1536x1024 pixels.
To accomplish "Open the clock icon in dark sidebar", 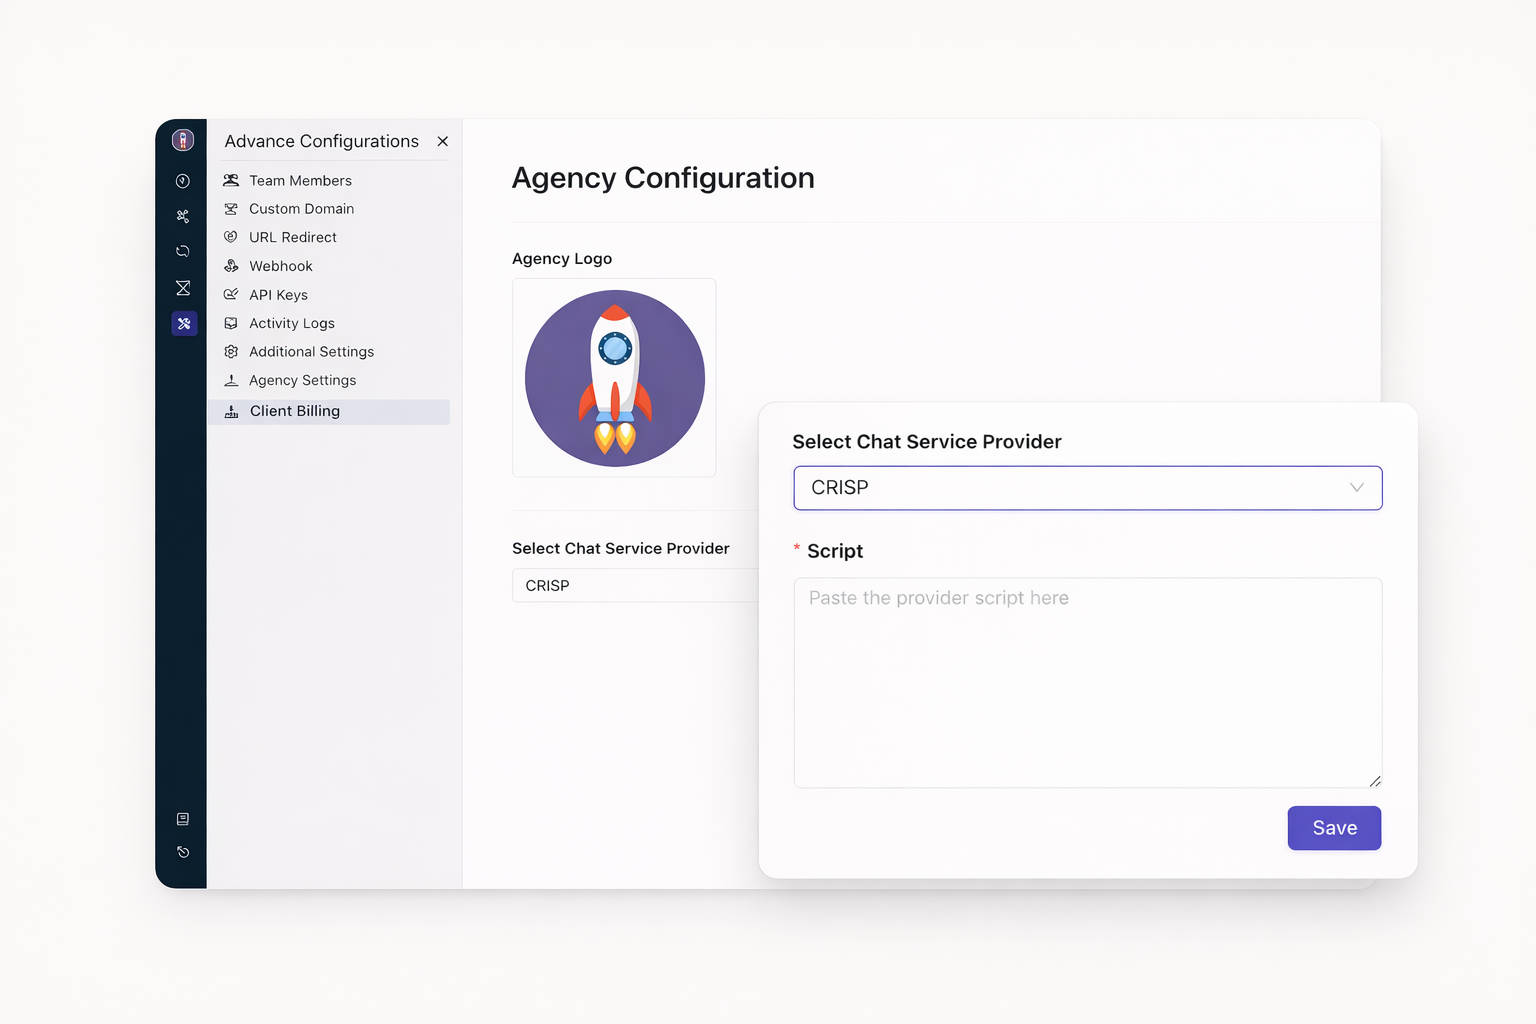I will click(x=182, y=181).
